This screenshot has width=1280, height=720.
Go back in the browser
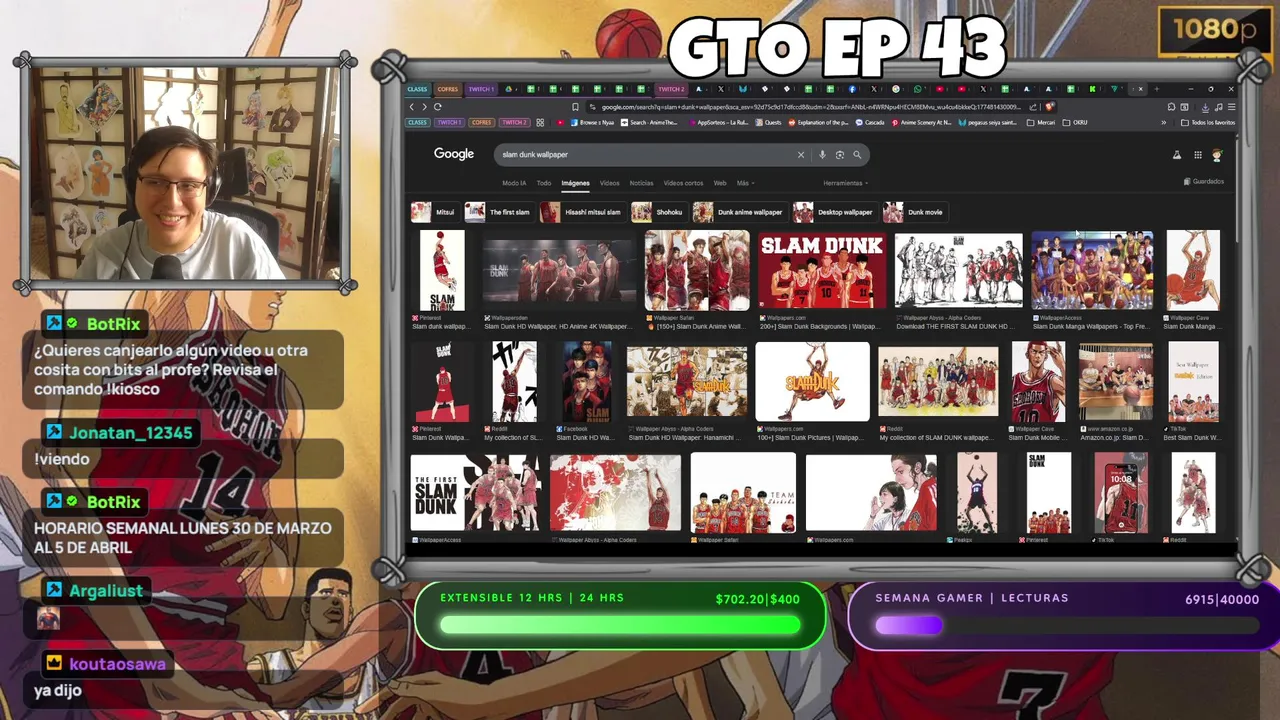(x=411, y=107)
